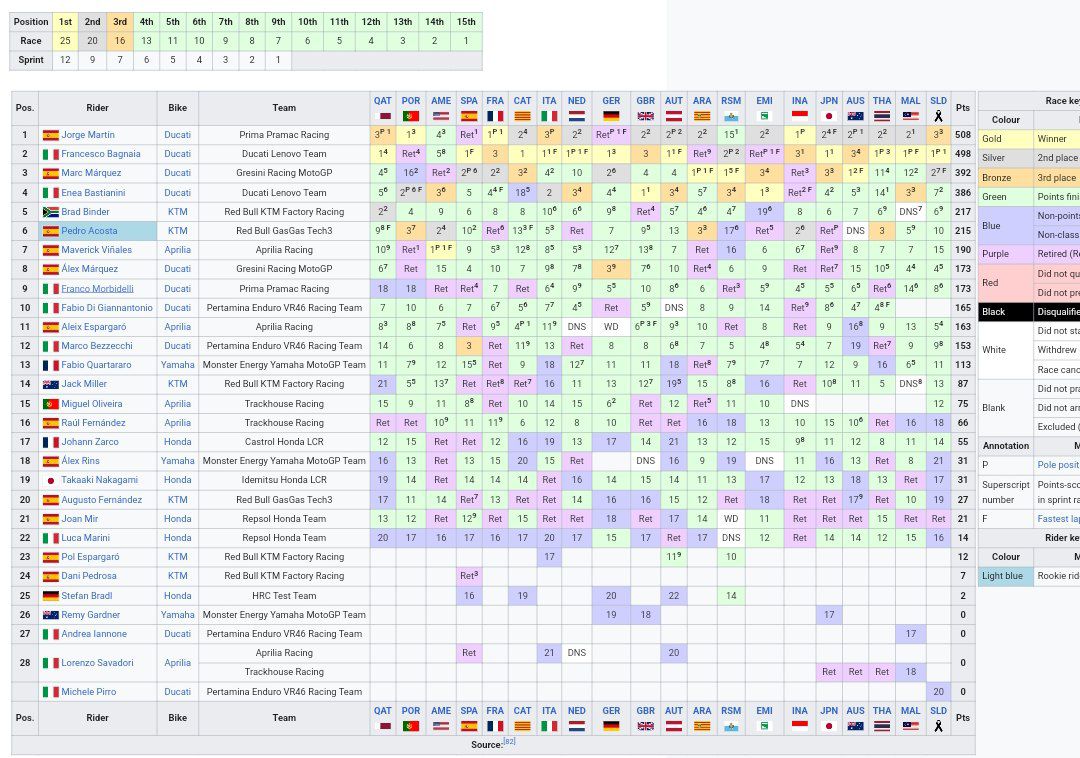Click the Aprilia bike link in Aleix Espargaró's row
Screen dimensions: 1080x758
coord(177,327)
